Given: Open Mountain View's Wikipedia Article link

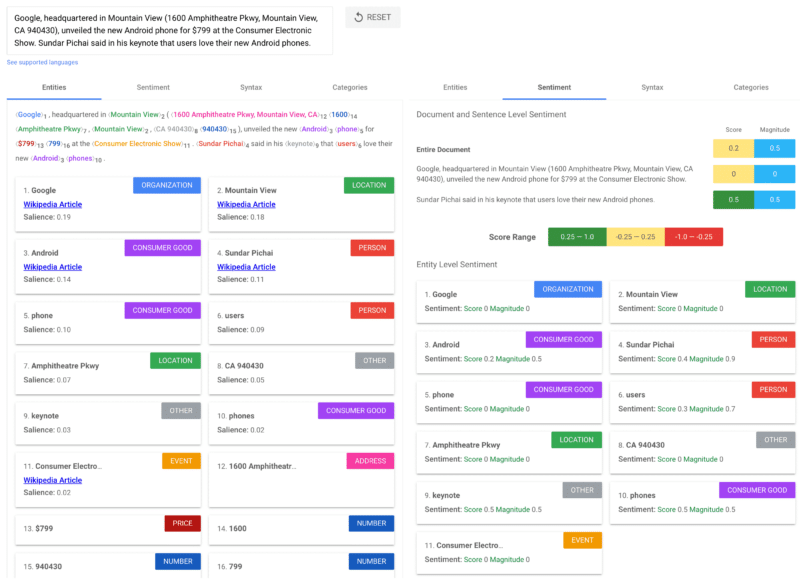Looking at the screenshot, I should pyautogui.click(x=246, y=204).
